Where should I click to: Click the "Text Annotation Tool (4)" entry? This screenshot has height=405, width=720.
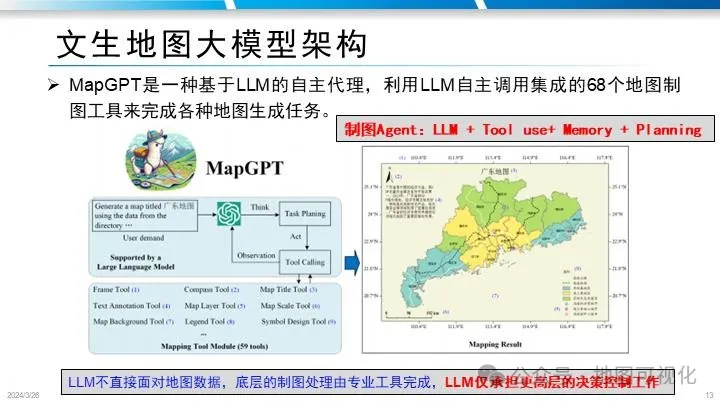click(x=131, y=306)
